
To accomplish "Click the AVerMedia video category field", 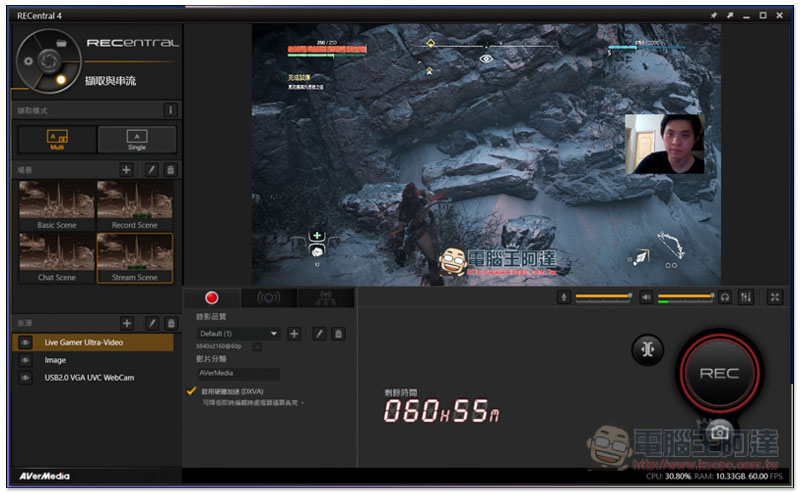I will tap(238, 374).
